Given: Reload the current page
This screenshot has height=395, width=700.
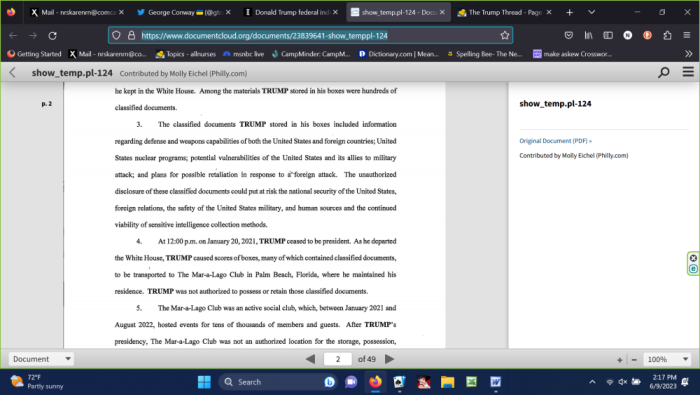Looking at the screenshot, I should click(53, 35).
